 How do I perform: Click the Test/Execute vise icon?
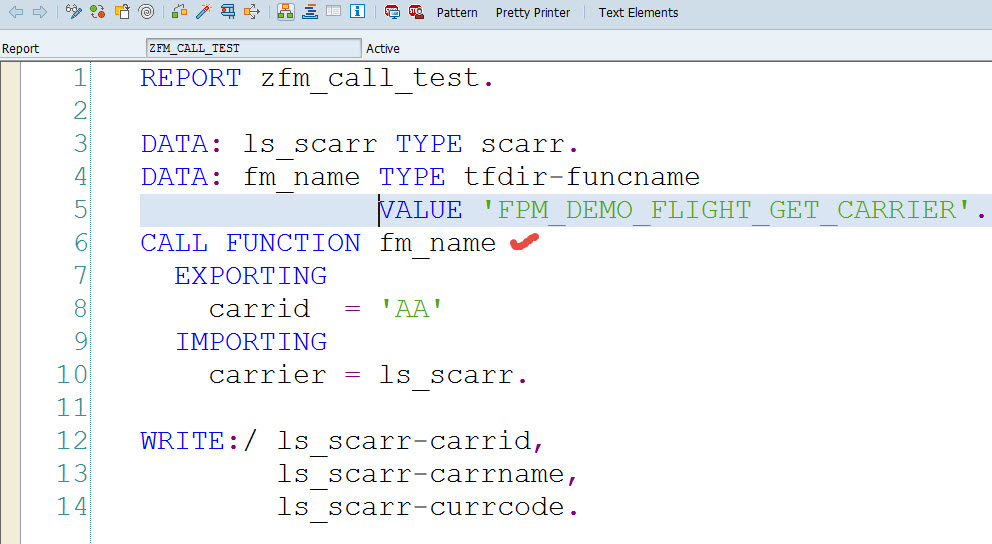click(x=228, y=12)
